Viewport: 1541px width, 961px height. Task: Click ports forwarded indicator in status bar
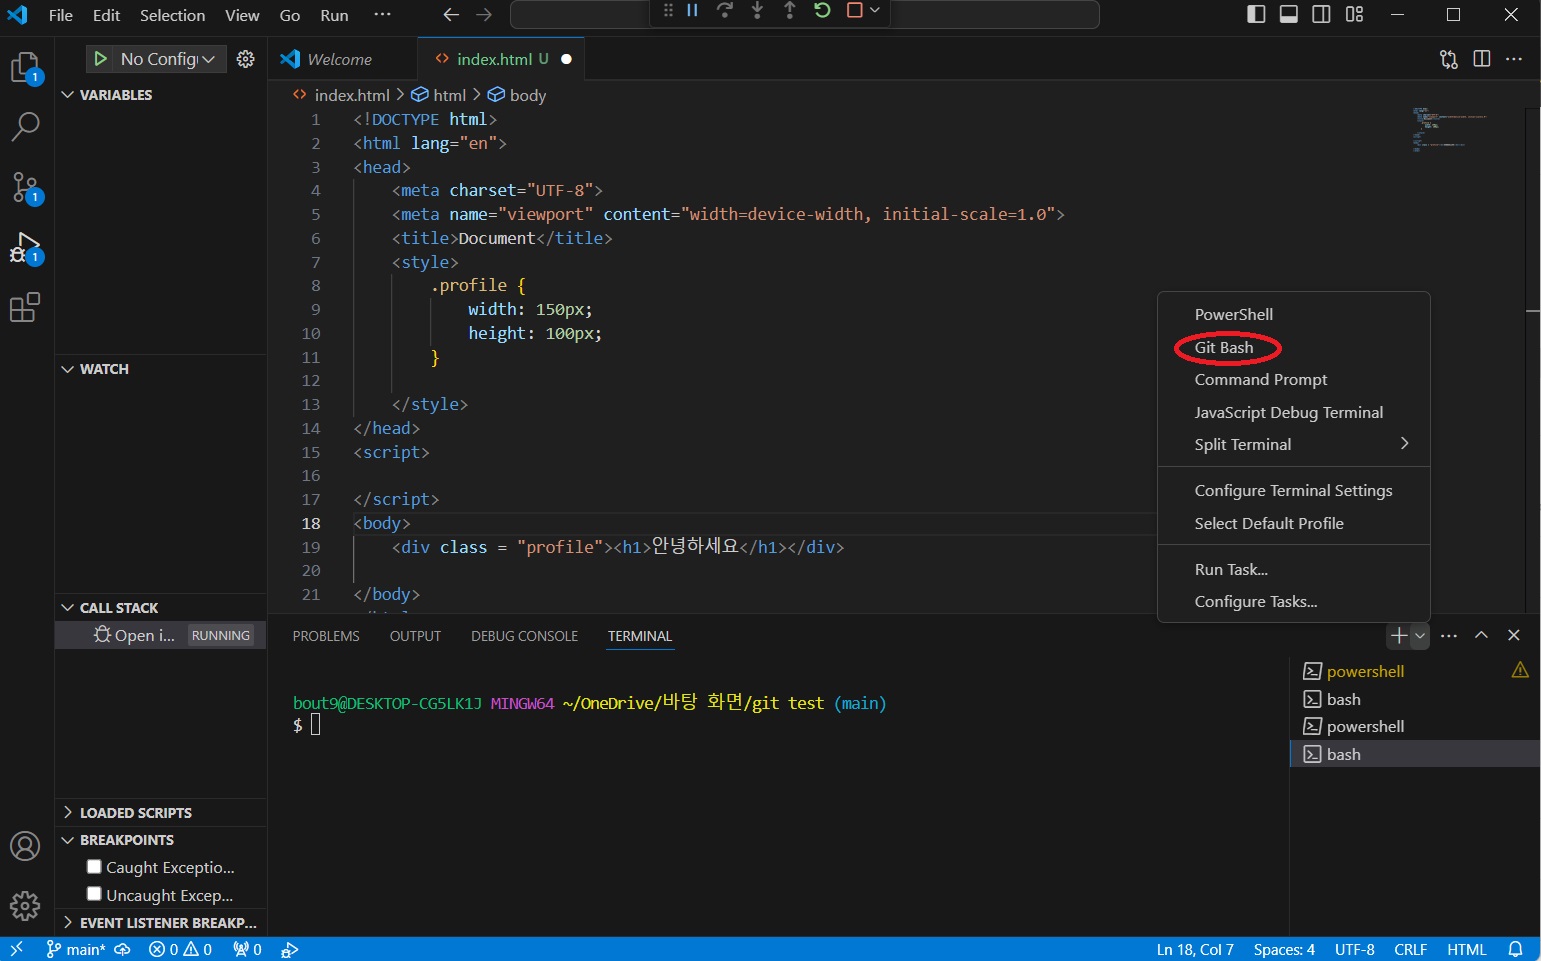tap(247, 949)
